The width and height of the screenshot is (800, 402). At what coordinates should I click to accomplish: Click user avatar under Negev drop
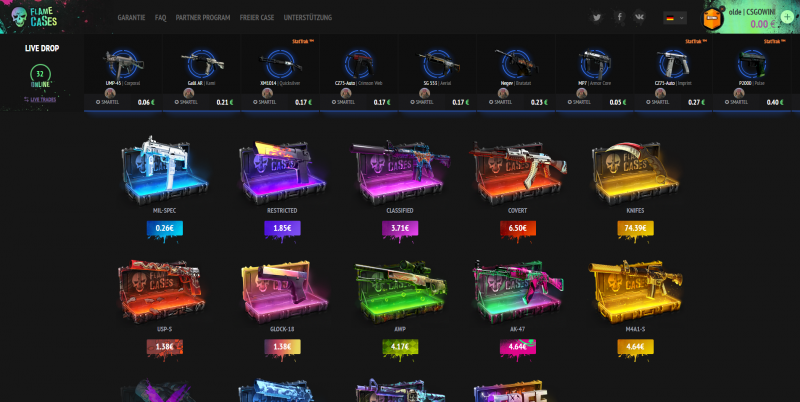(503, 93)
